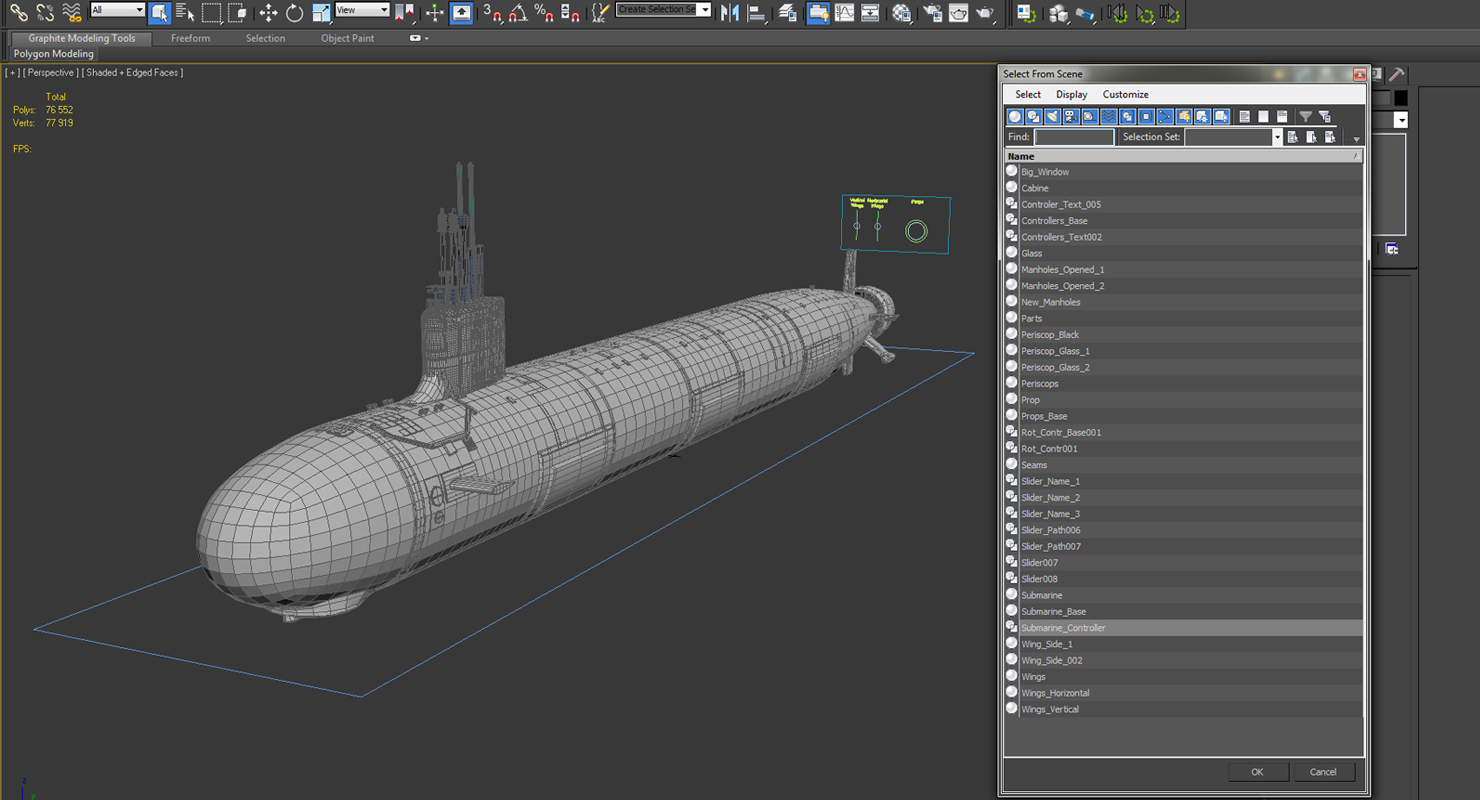This screenshot has height=800, width=1480.
Task: Click the Bind to Space Warp icon
Action: click(72, 13)
